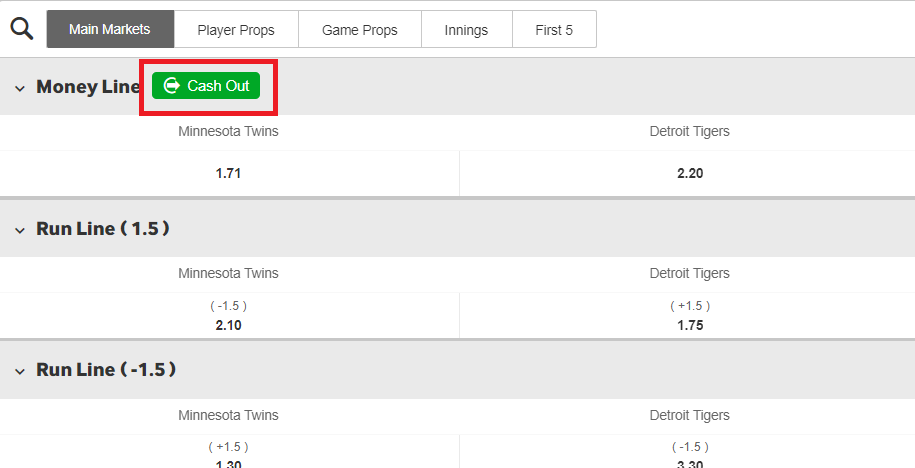Collapse the Run Line (-1.5) chevron
The height and width of the screenshot is (468, 915).
pyautogui.click(x=20, y=372)
